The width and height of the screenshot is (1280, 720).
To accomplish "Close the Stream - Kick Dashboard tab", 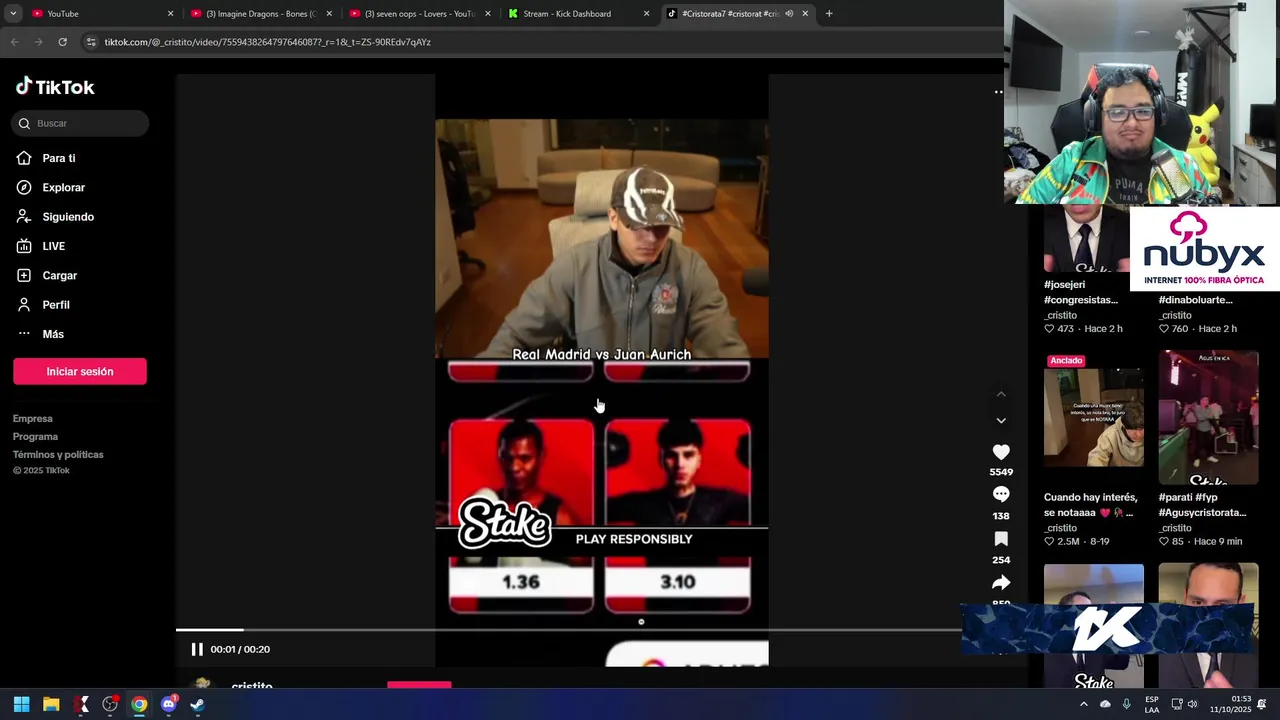I will [646, 13].
